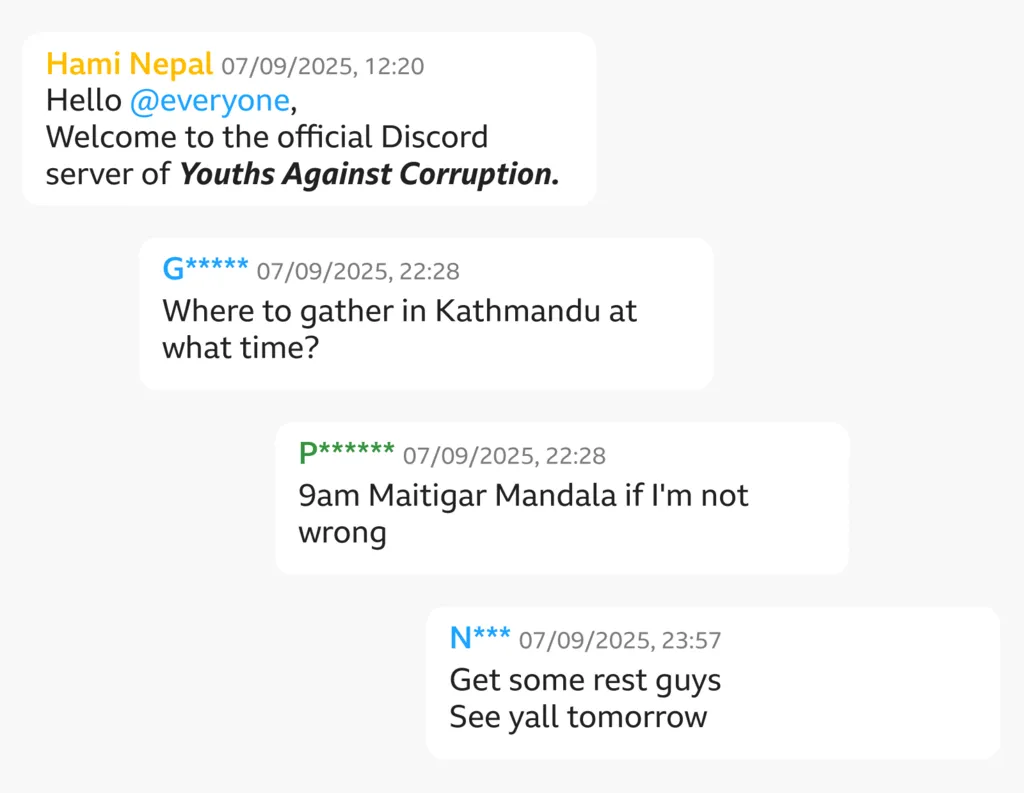Click the word Hello in first message
Viewport: 1024px width, 793px height.
tap(83, 100)
